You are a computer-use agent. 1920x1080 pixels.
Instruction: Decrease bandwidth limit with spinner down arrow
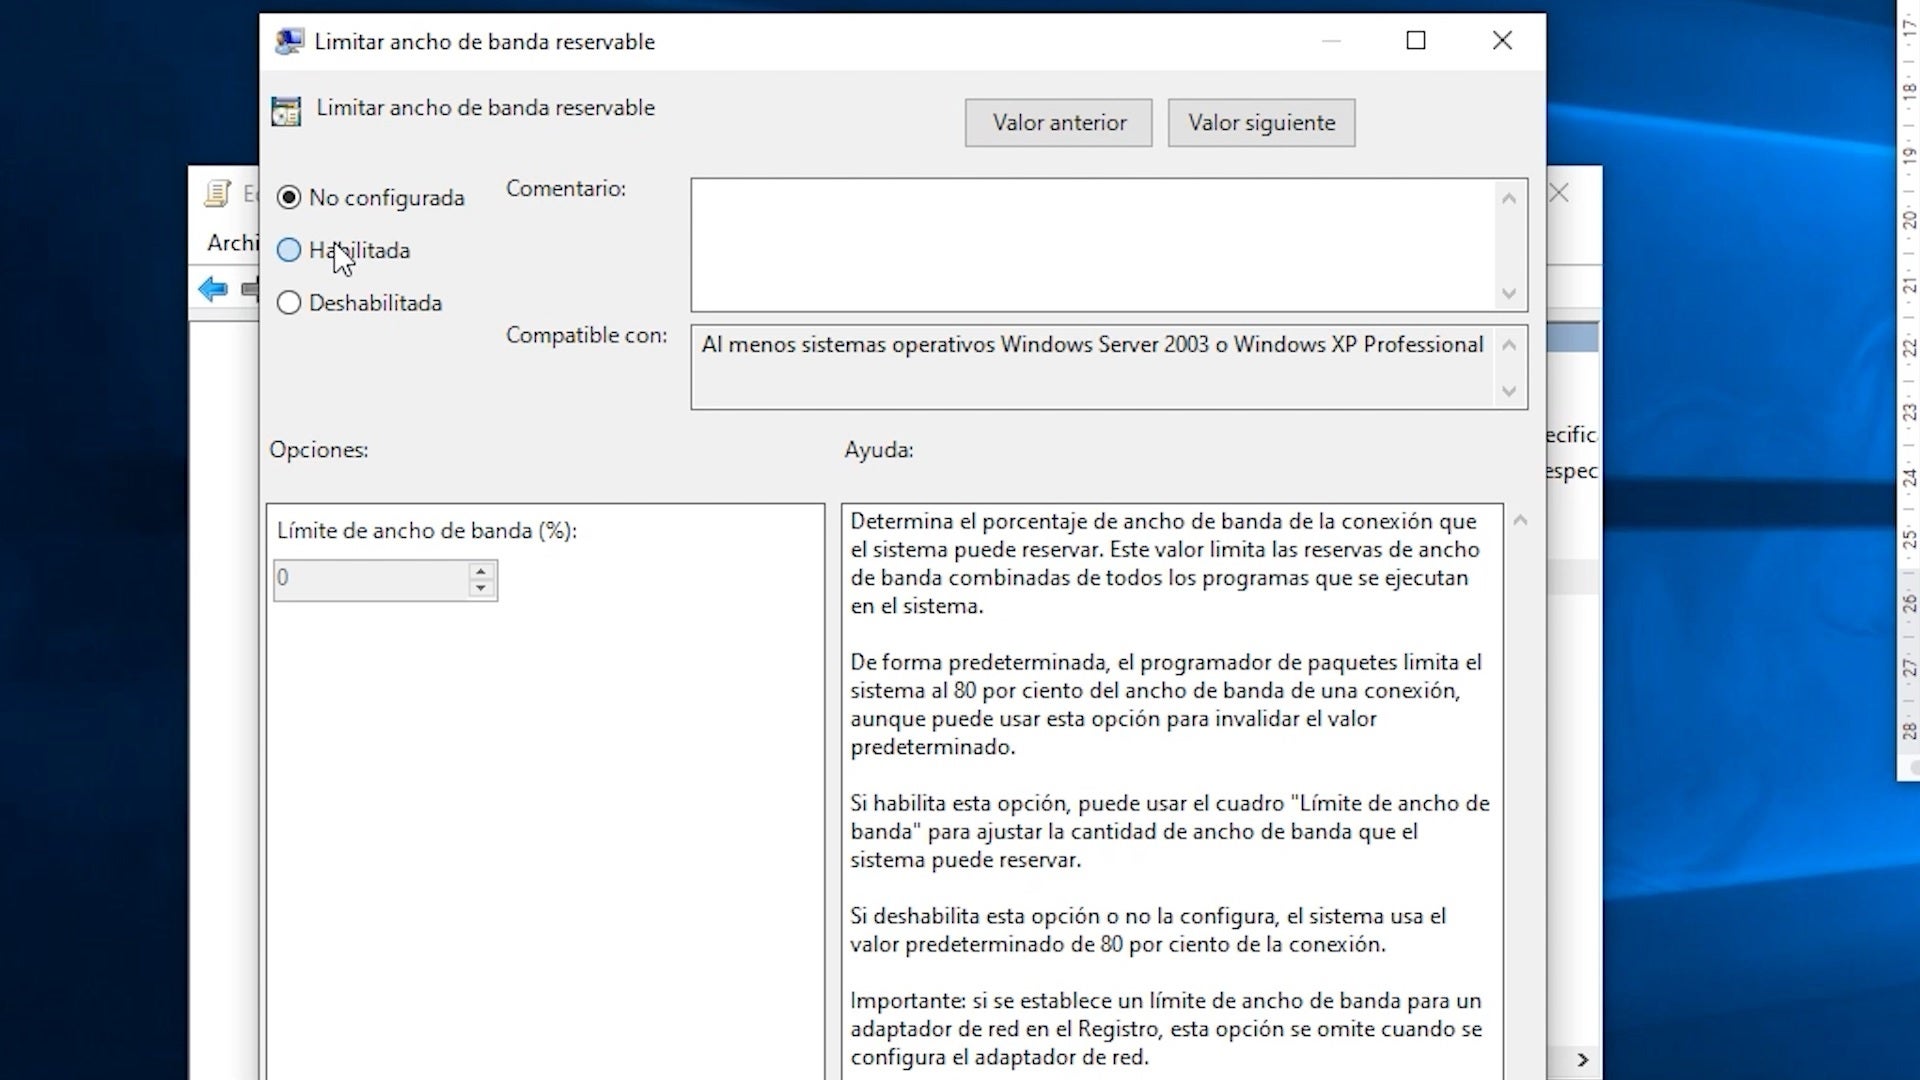tap(481, 589)
